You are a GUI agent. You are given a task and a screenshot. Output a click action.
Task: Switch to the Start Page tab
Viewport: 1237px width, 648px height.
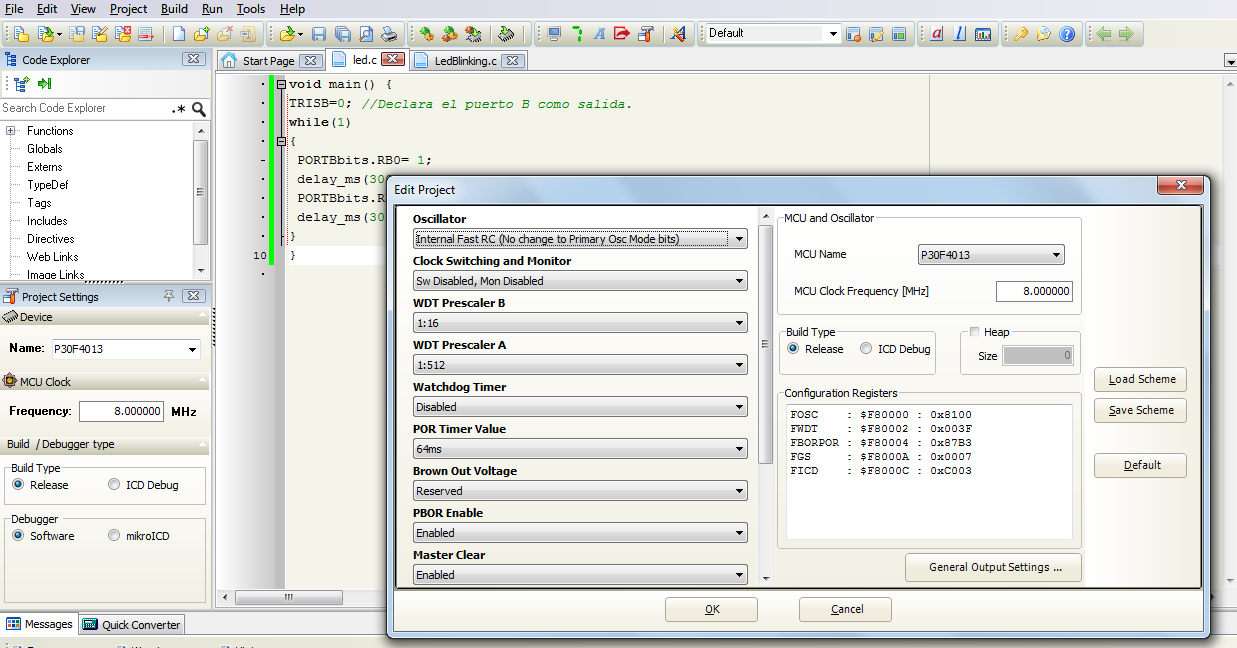click(268, 61)
